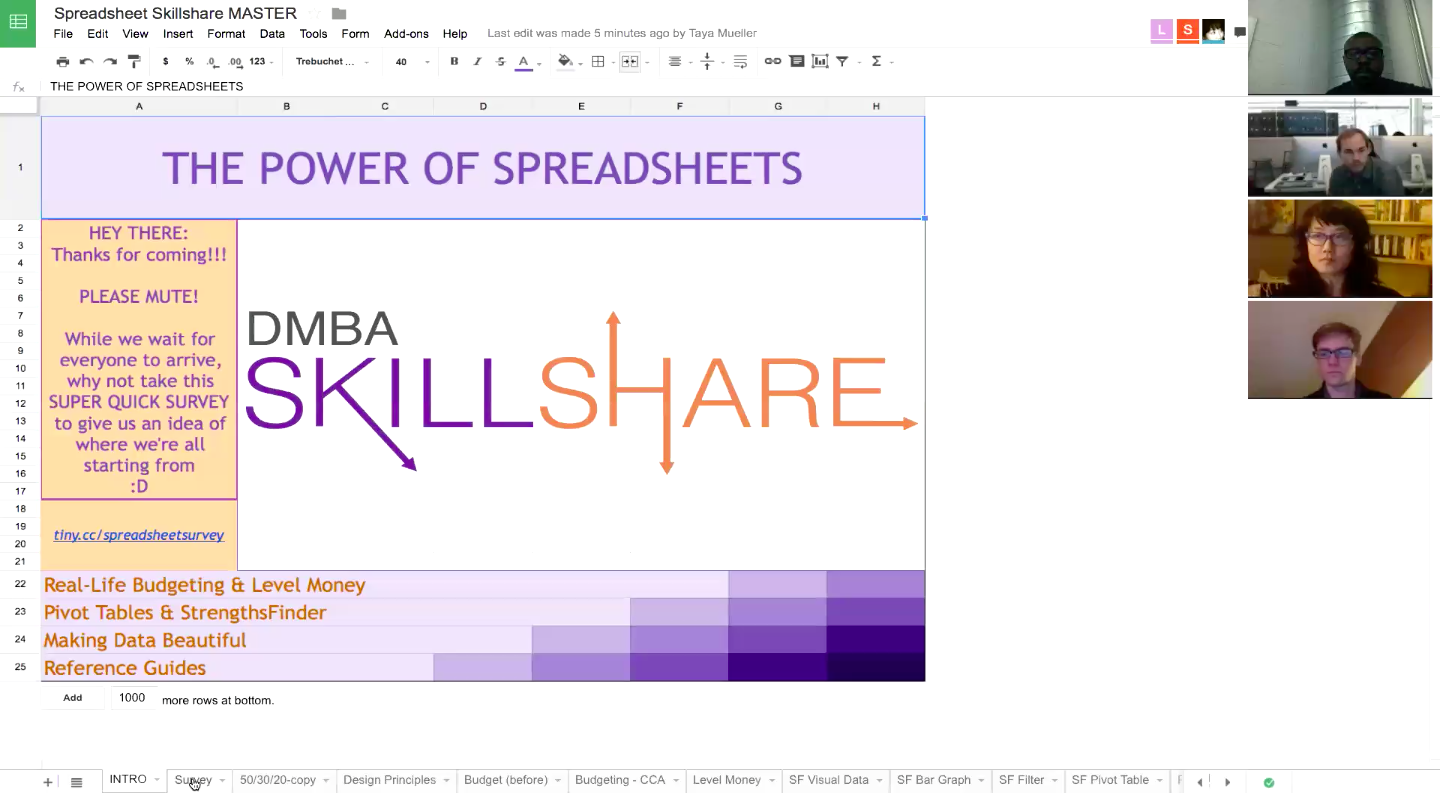Click the formula bar text
Image resolution: width=1440 pixels, height=793 pixels.
[147, 86]
